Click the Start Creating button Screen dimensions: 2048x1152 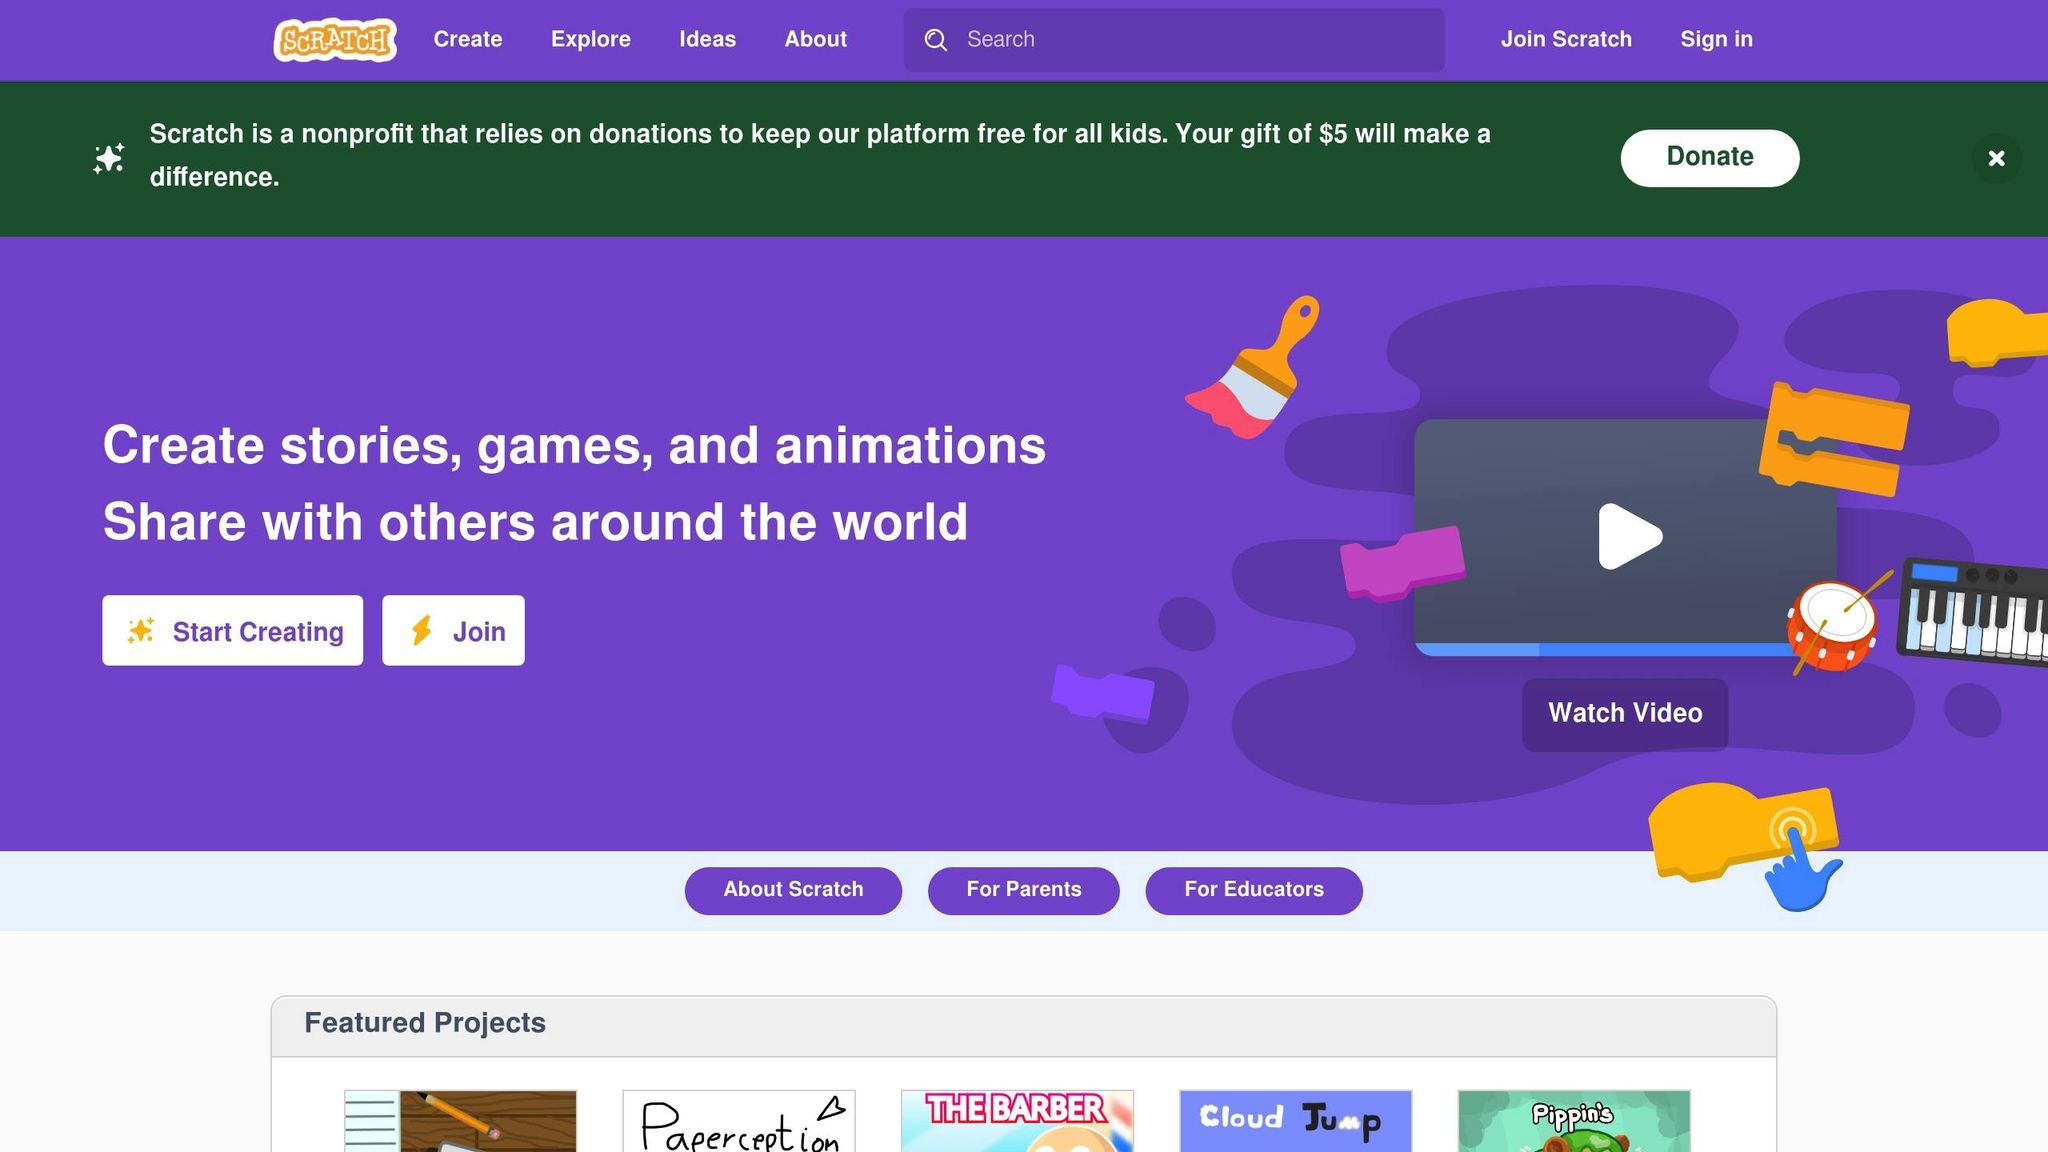click(232, 631)
